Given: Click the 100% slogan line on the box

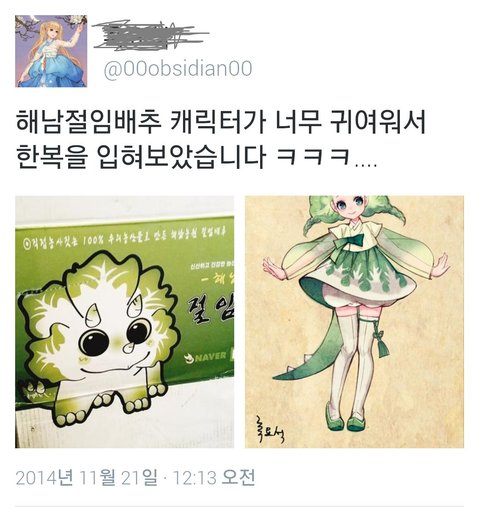Looking at the screenshot, I should point(125,239).
